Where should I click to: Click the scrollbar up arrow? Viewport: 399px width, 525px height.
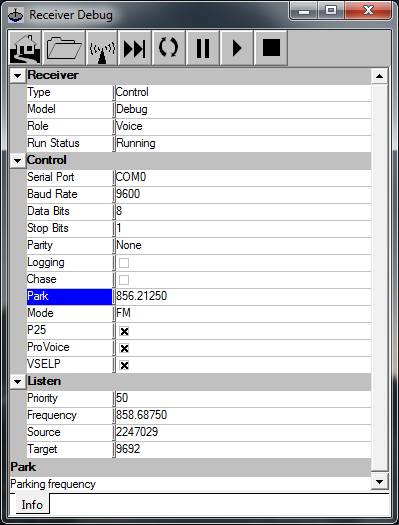(x=379, y=76)
